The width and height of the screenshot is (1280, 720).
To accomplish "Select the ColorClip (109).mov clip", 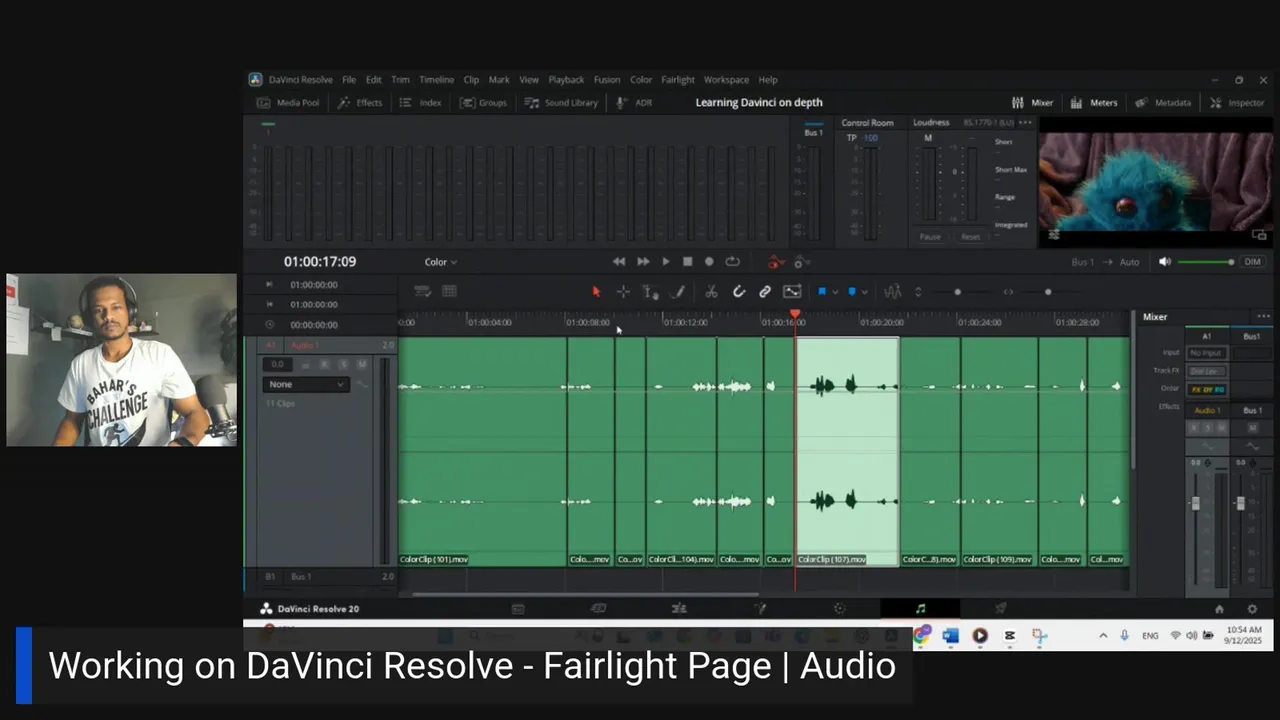I will point(998,452).
